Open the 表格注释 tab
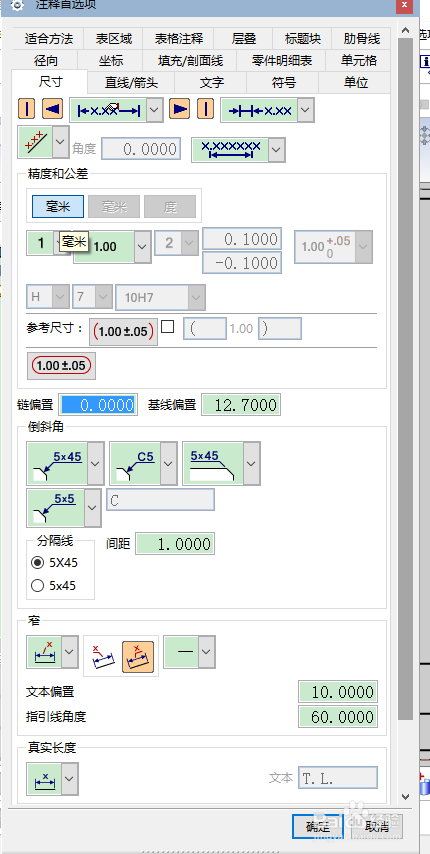 [179, 39]
